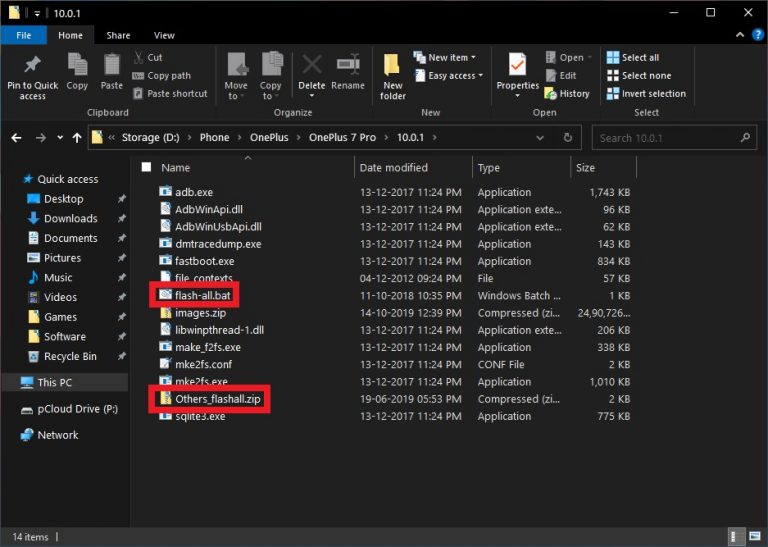Click the Open ribbon button

click(x=568, y=57)
